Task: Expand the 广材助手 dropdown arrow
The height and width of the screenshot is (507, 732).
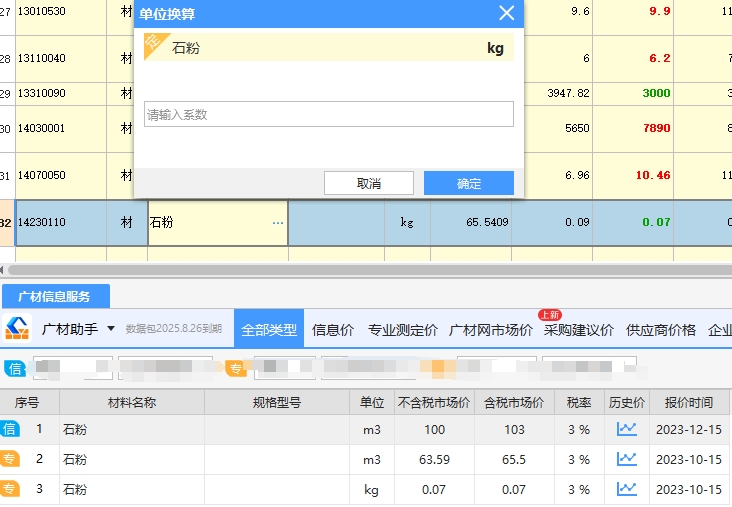Action: pyautogui.click(x=111, y=329)
